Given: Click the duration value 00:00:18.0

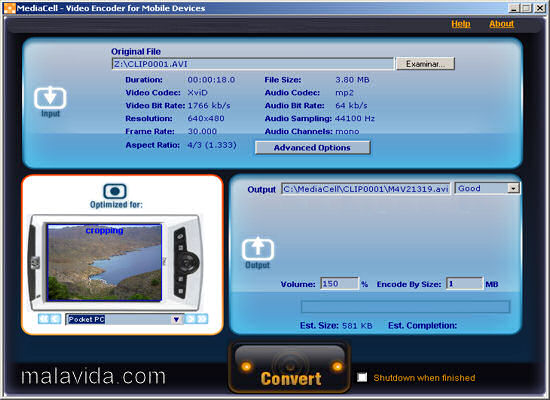Looking at the screenshot, I should click(211, 80).
